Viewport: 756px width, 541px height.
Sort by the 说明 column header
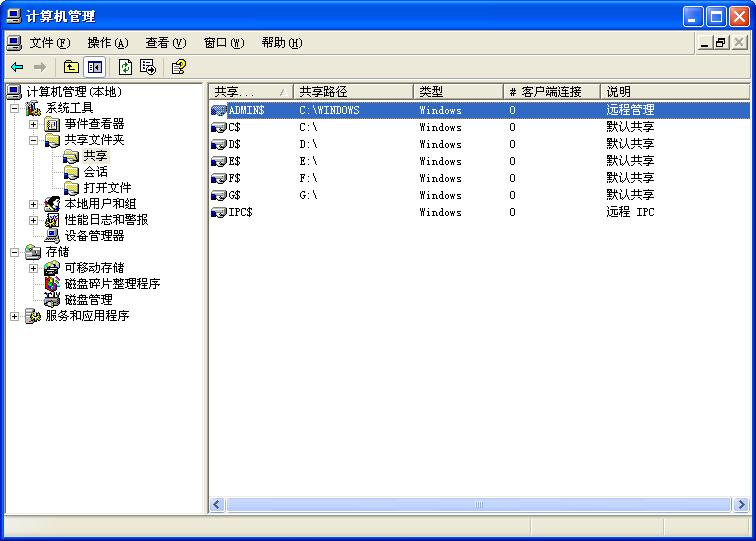[x=675, y=92]
